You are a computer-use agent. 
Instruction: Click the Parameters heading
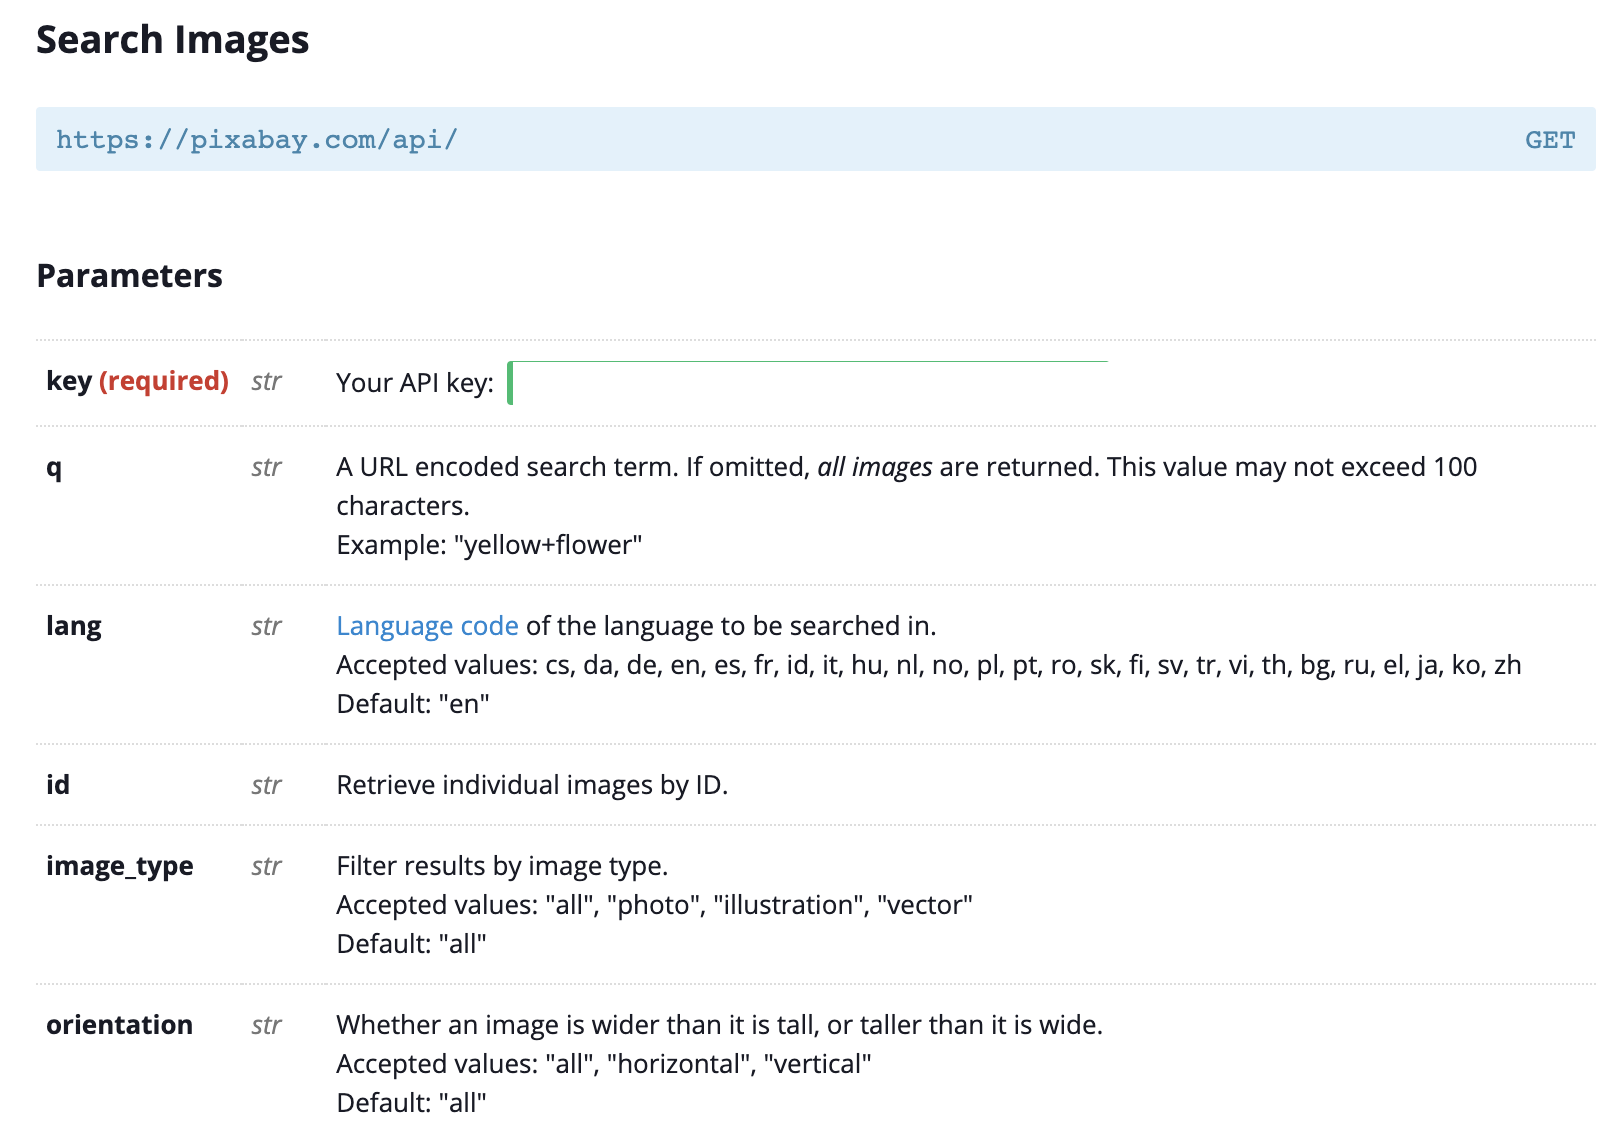[130, 276]
